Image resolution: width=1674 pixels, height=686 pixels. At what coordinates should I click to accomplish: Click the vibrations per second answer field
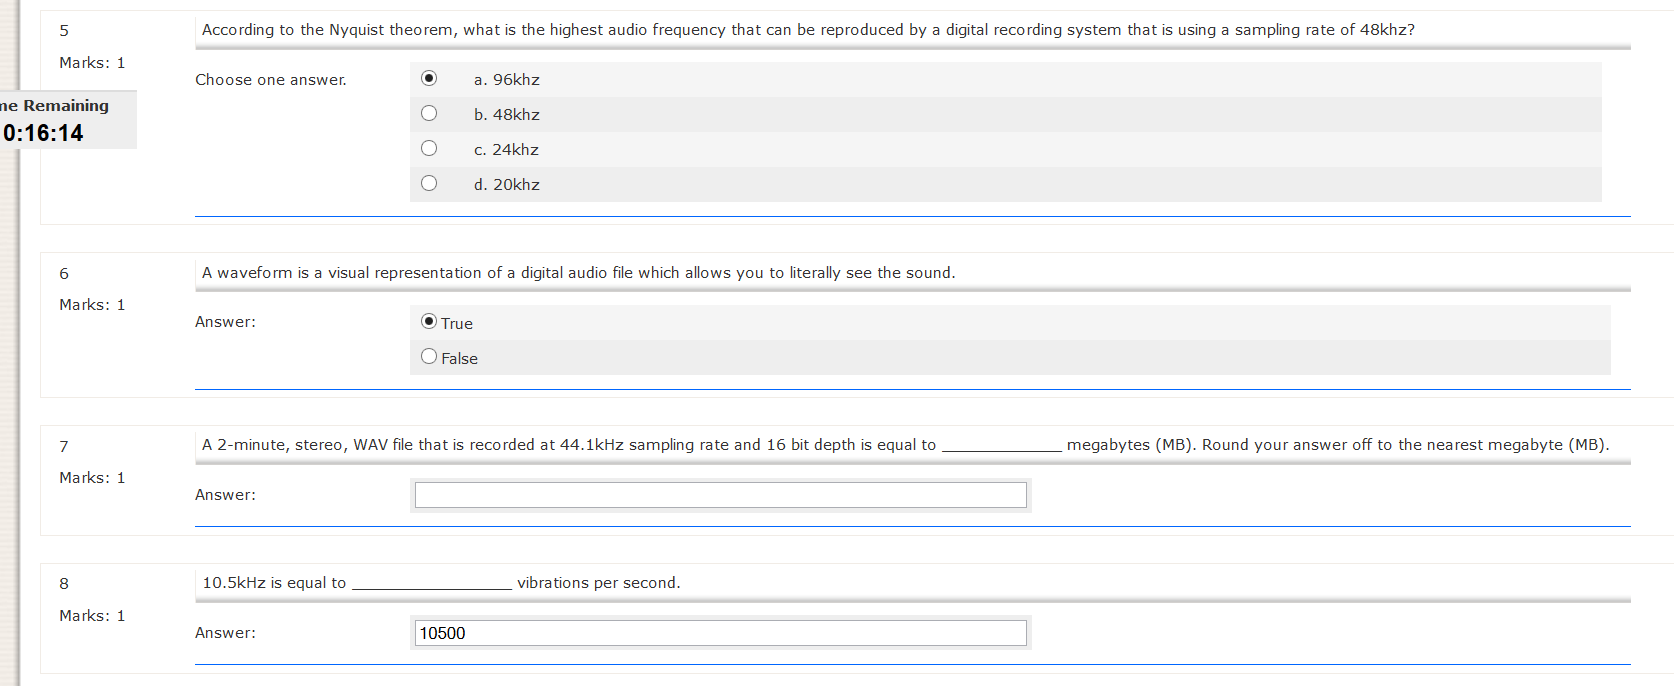pyautogui.click(x=720, y=633)
